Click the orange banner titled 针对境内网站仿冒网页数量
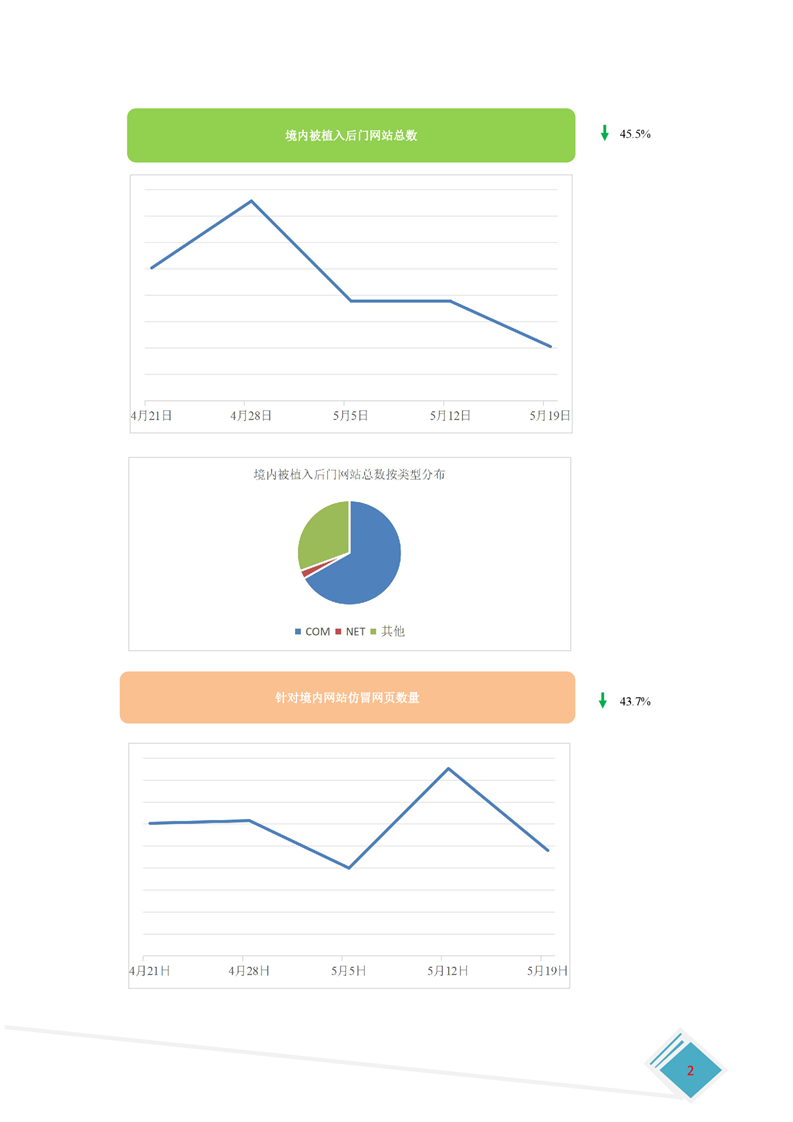This screenshot has height=1122, width=793. click(347, 697)
